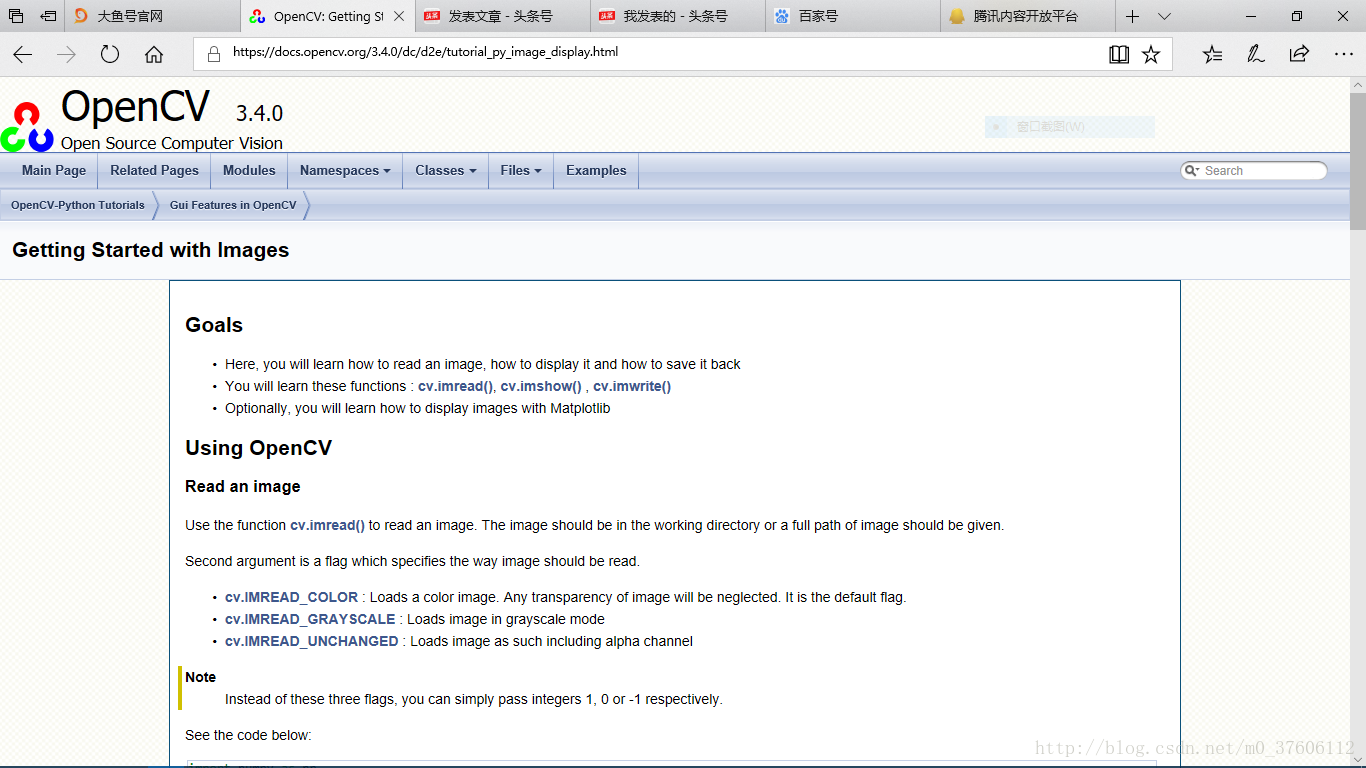The height and width of the screenshot is (768, 1366).
Task: Open the cv.IMREAD_GRAYSCALE link
Action: click(x=310, y=619)
